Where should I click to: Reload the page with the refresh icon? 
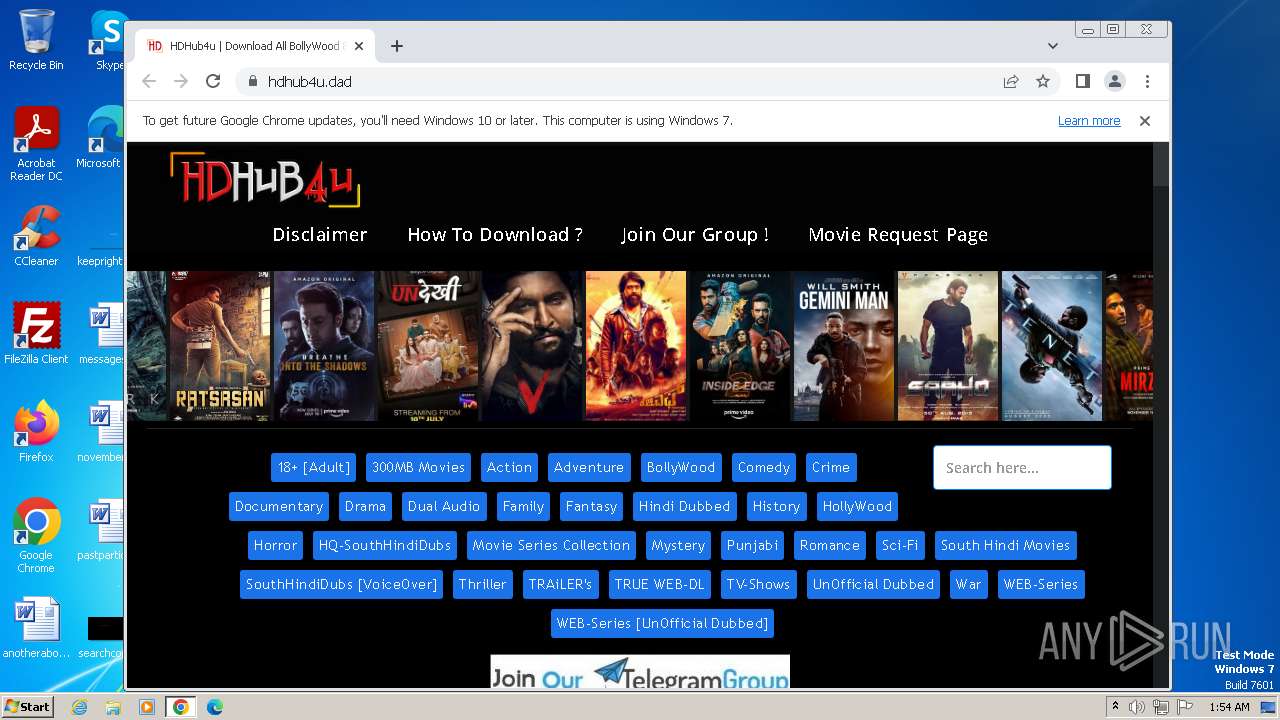213,81
